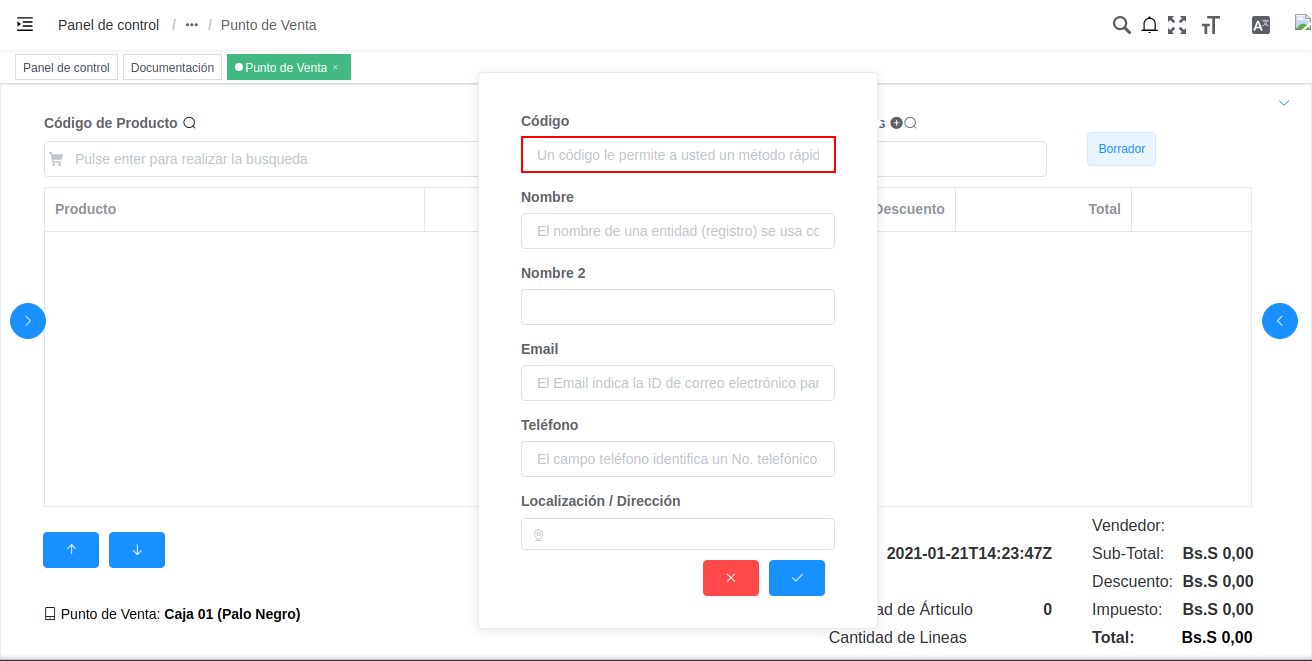Open notifications via the bell icon

[x=1149, y=24]
